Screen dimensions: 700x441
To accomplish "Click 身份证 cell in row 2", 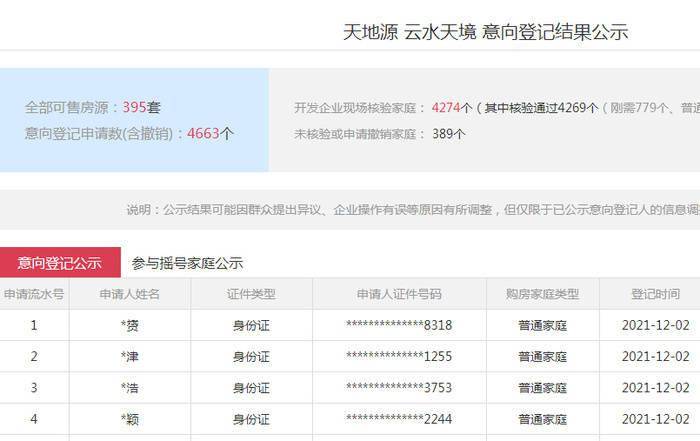I will point(251,357).
